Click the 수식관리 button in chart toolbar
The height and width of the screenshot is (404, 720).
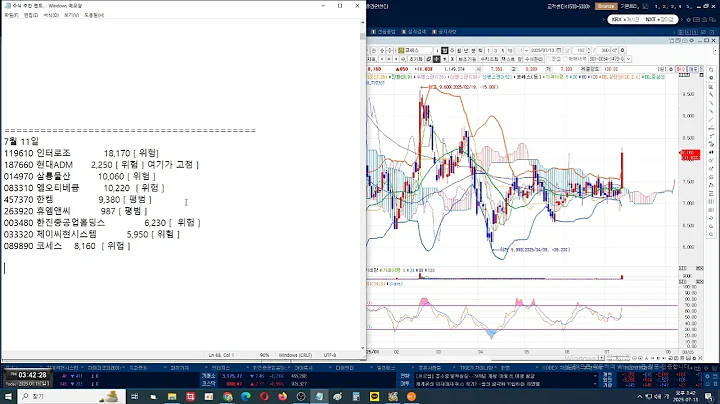(x=534, y=59)
